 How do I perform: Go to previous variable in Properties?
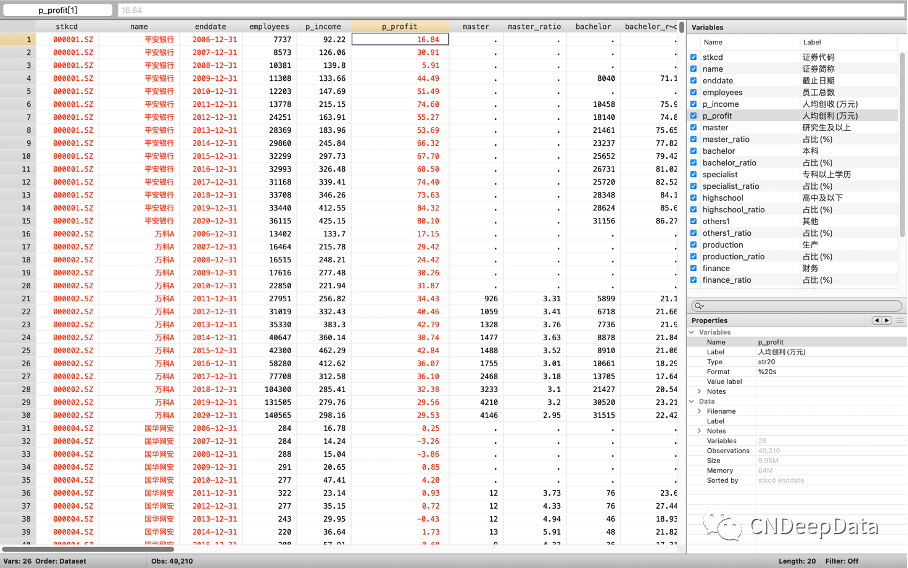click(x=877, y=320)
